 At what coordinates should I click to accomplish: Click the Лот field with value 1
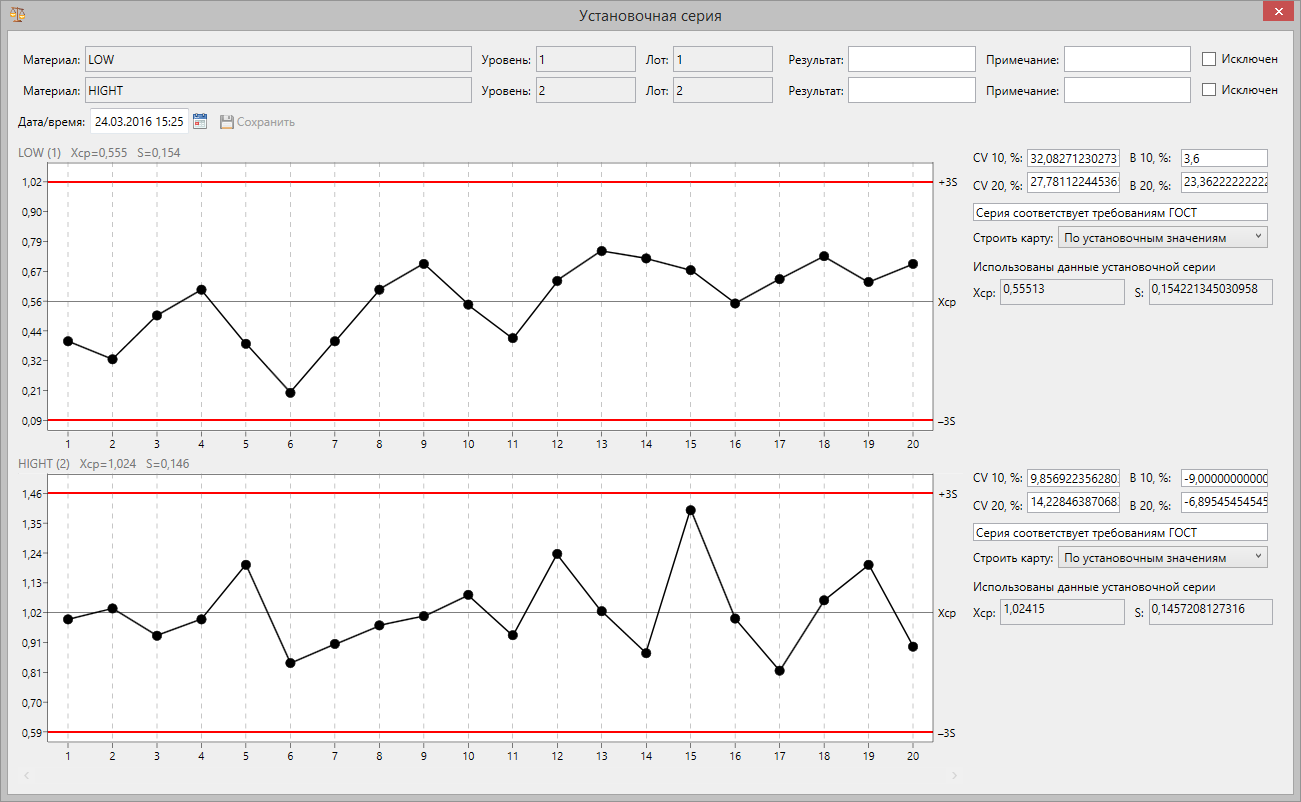722,59
